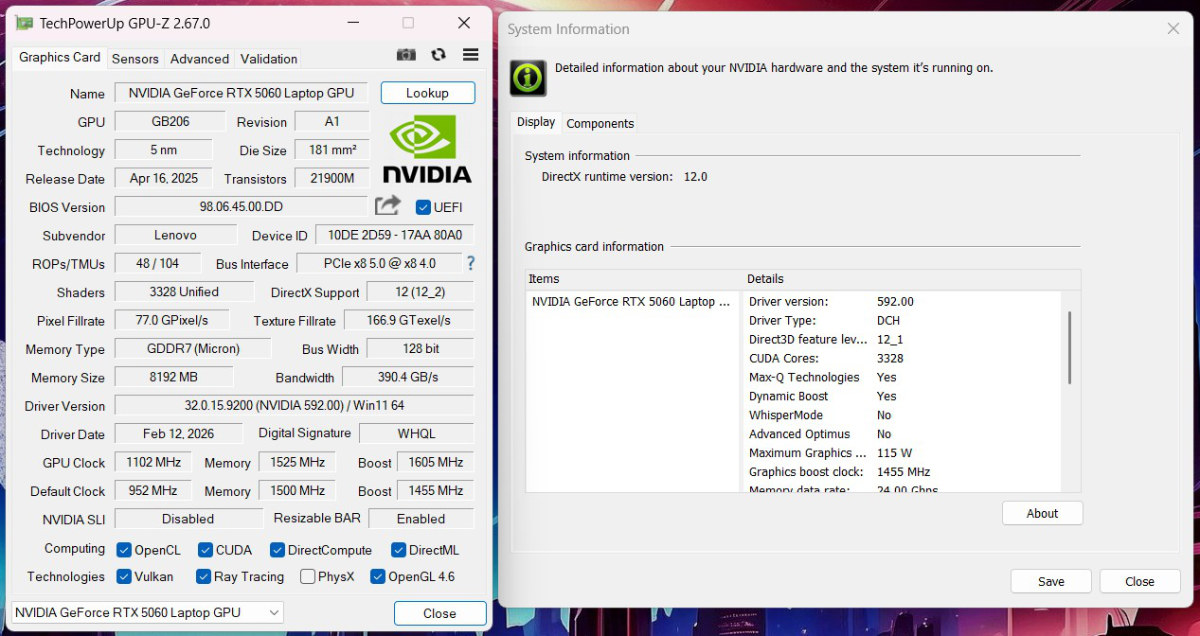Open PCIe bus interface help via question mark
Viewport: 1200px width, 636px height.
(470, 264)
